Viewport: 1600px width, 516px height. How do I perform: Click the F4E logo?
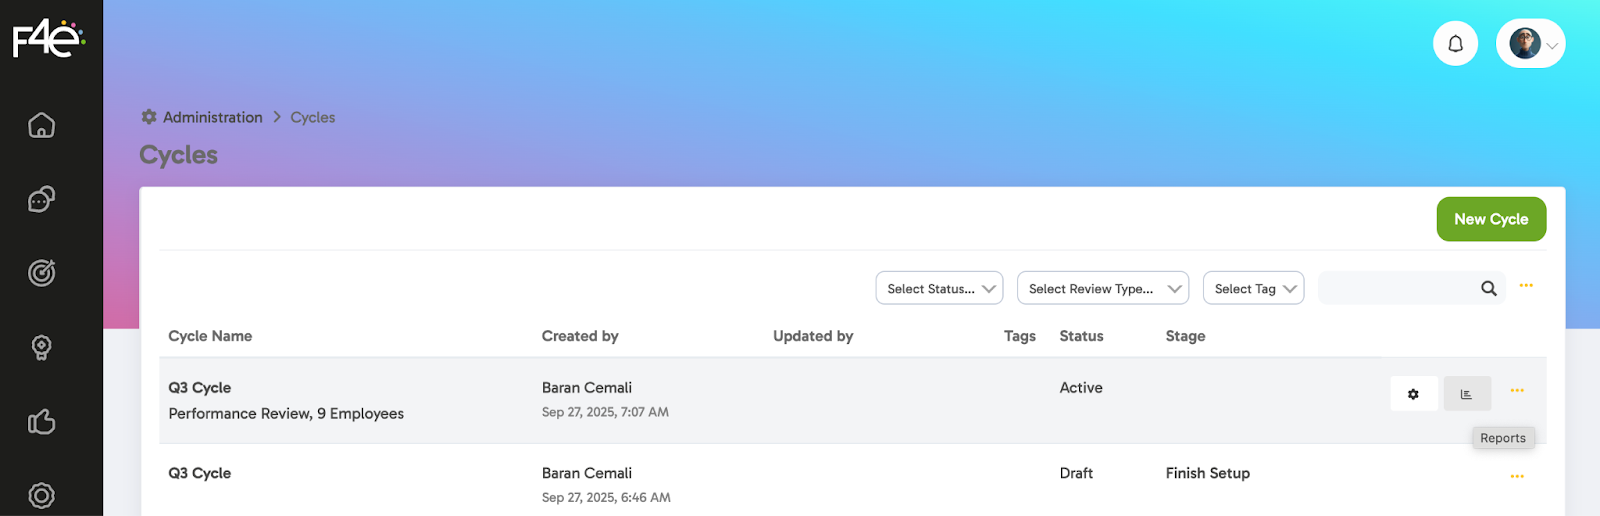pos(48,41)
